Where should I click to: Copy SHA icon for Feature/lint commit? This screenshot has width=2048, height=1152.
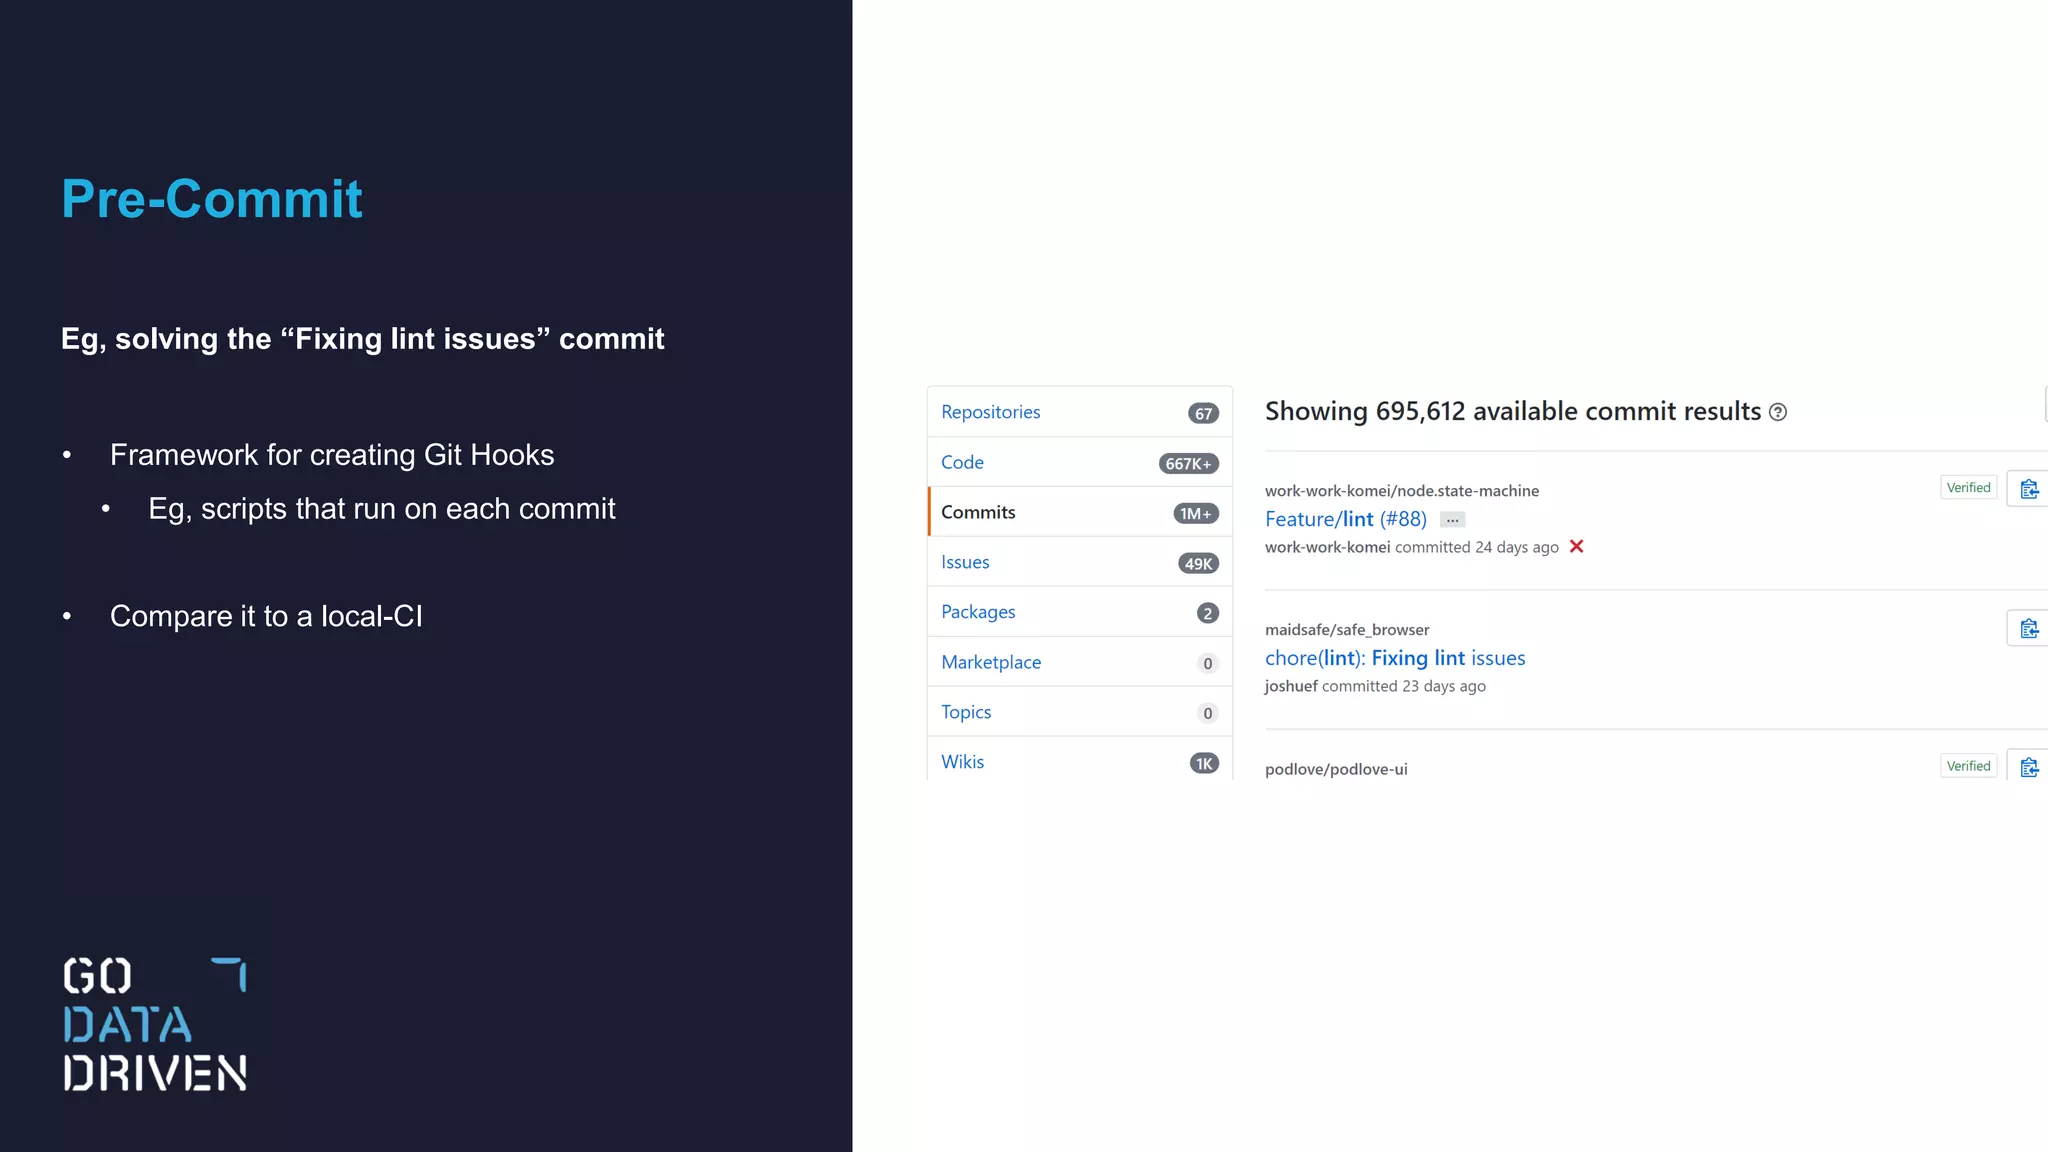[x=2028, y=489]
